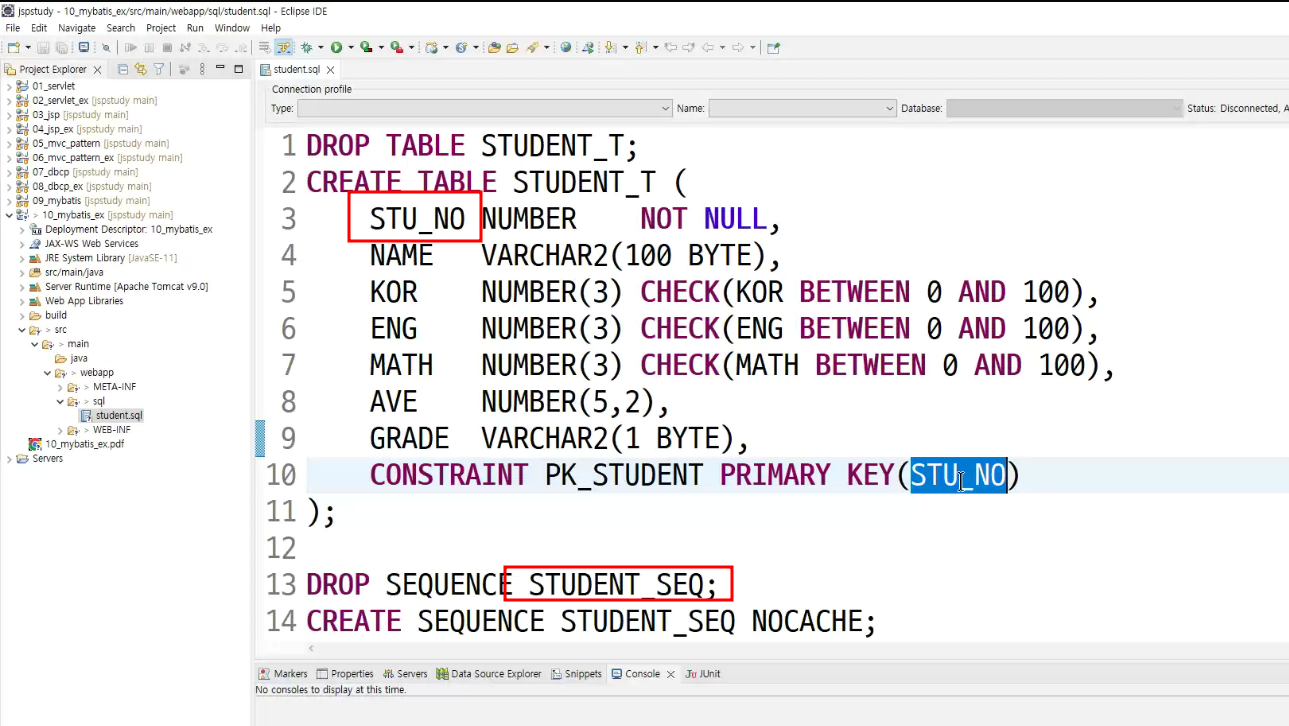
Task: Select the JRE System Library entry
Action: [104, 258]
